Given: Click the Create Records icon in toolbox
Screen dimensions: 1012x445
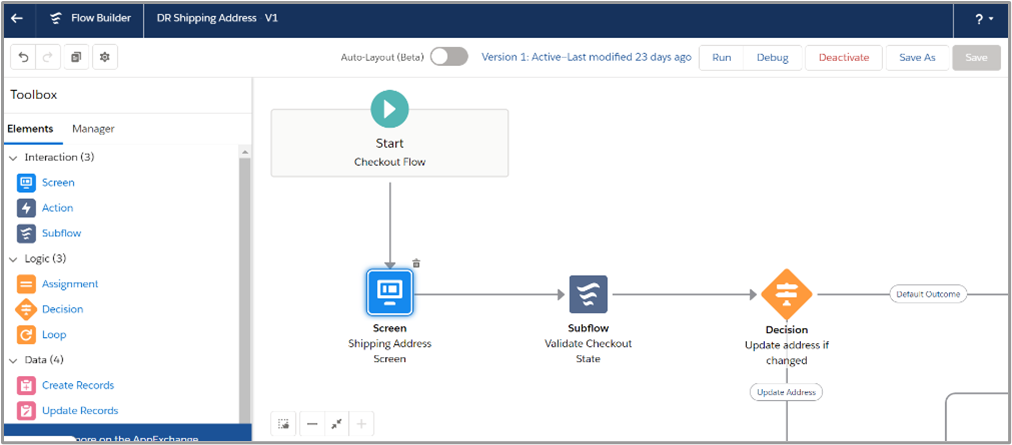Looking at the screenshot, I should pos(26,386).
